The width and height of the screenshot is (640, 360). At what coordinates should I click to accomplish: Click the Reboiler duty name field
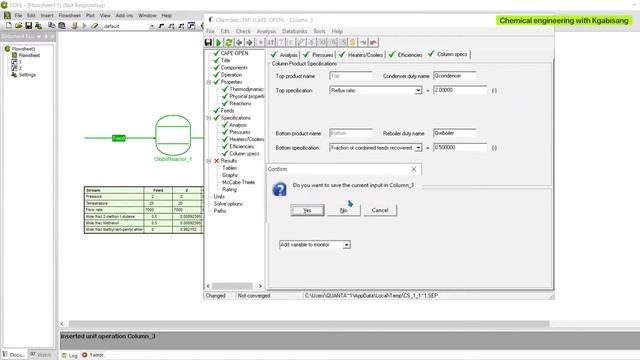455,133
